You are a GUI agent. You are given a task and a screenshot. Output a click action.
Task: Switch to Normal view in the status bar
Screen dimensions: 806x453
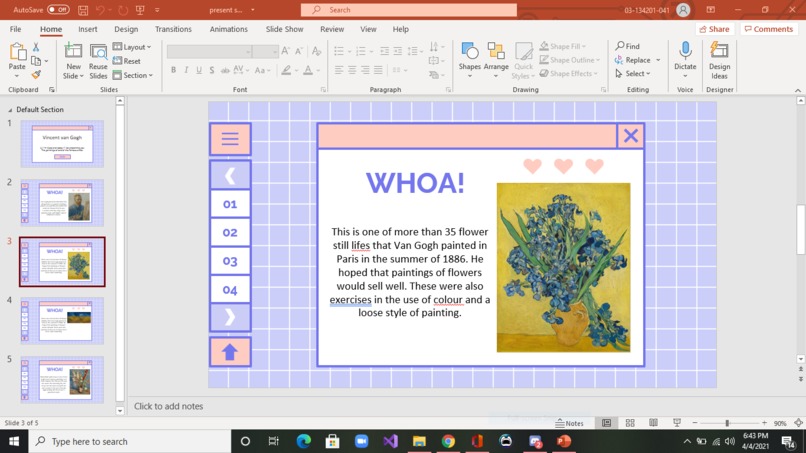tap(607, 423)
